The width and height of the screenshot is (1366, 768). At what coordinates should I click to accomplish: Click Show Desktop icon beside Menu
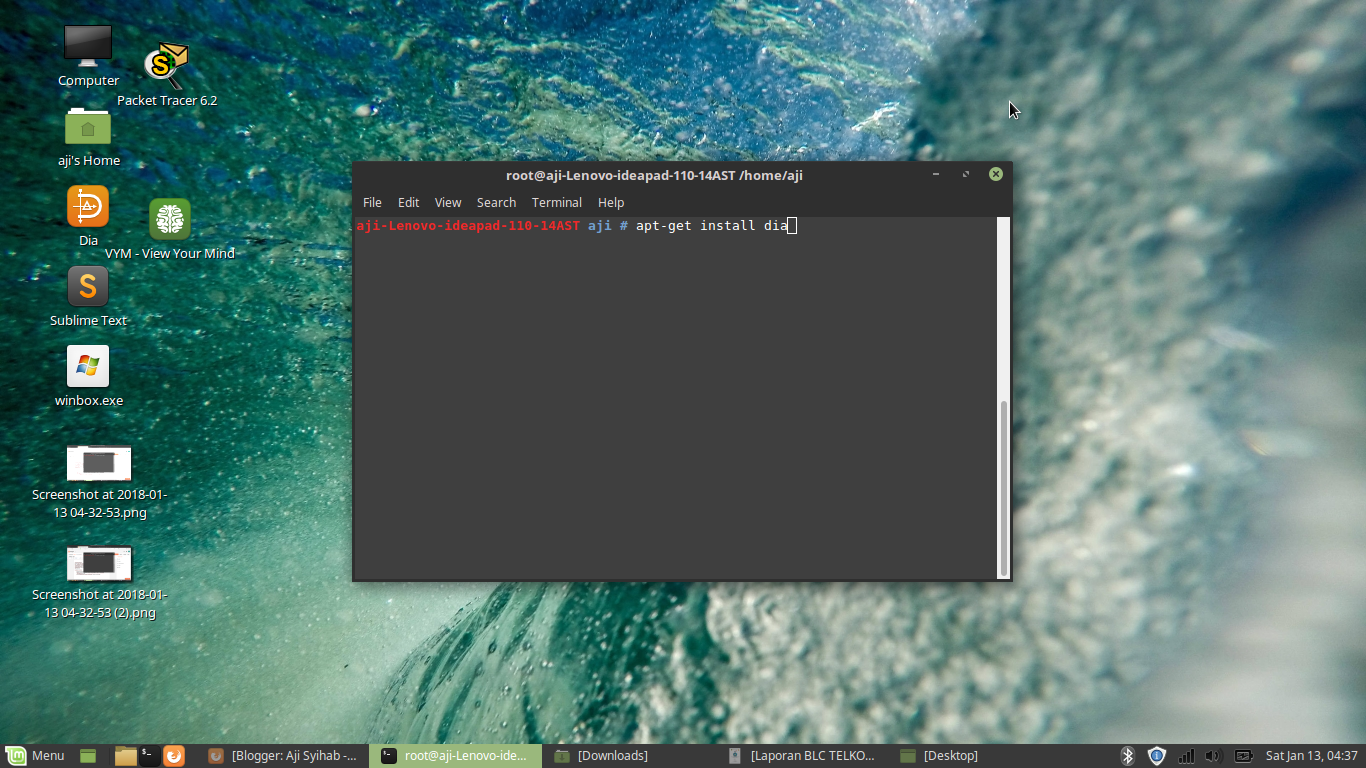tap(88, 756)
